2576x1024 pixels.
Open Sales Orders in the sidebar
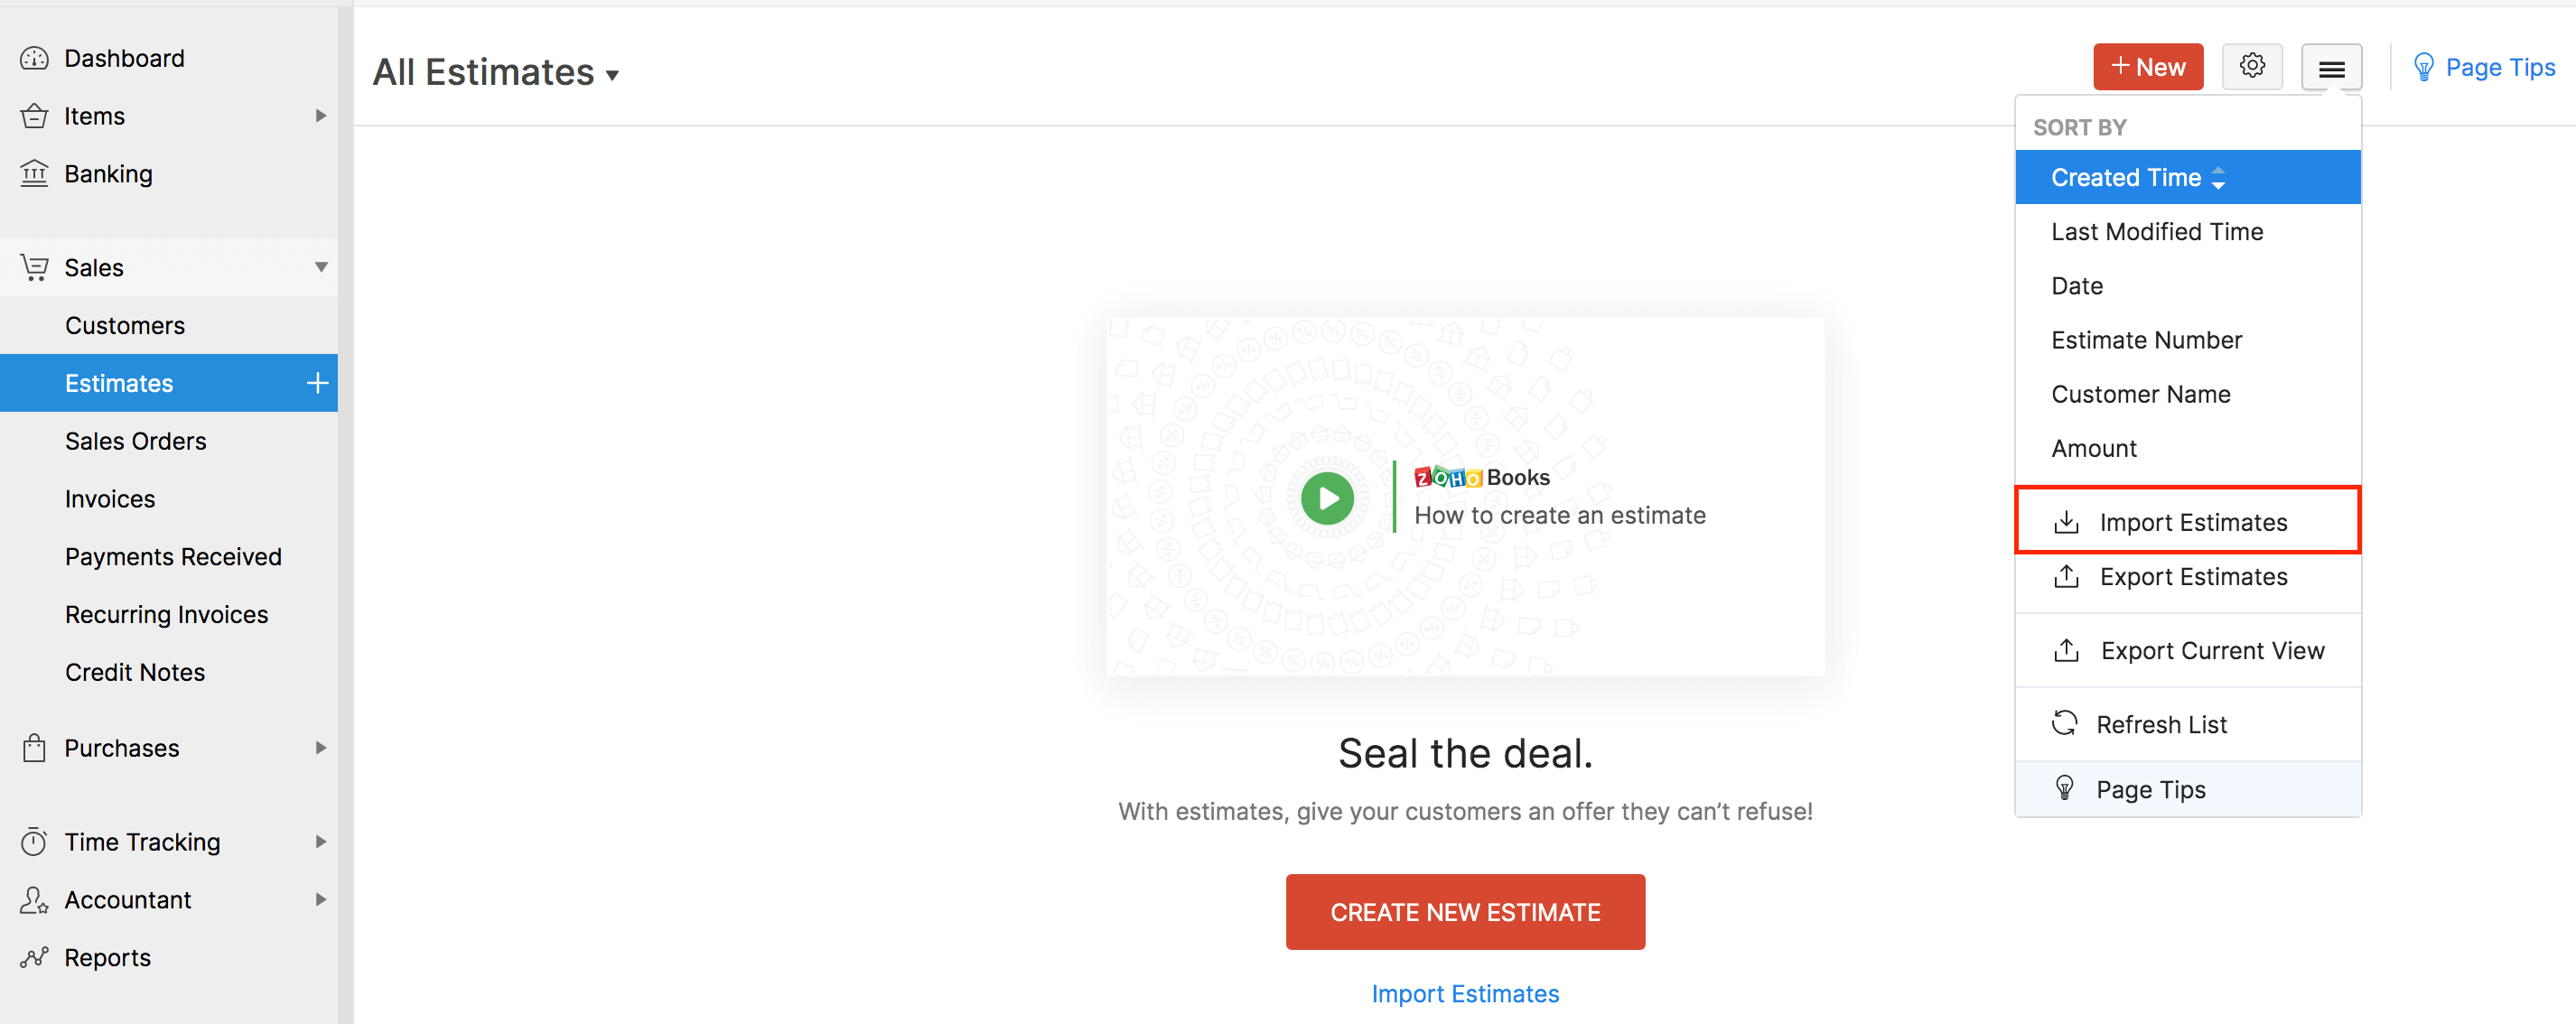tap(135, 441)
